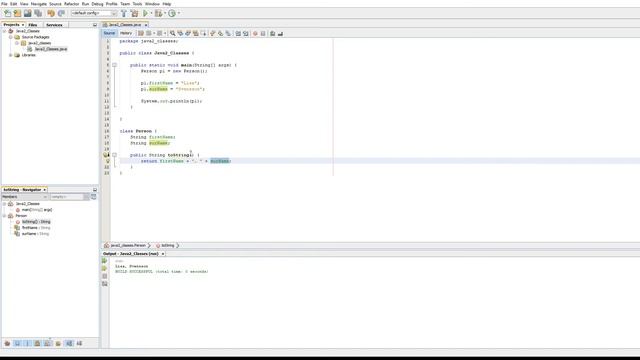
Task: Click the New File toolbar icon
Action: pos(7,13)
